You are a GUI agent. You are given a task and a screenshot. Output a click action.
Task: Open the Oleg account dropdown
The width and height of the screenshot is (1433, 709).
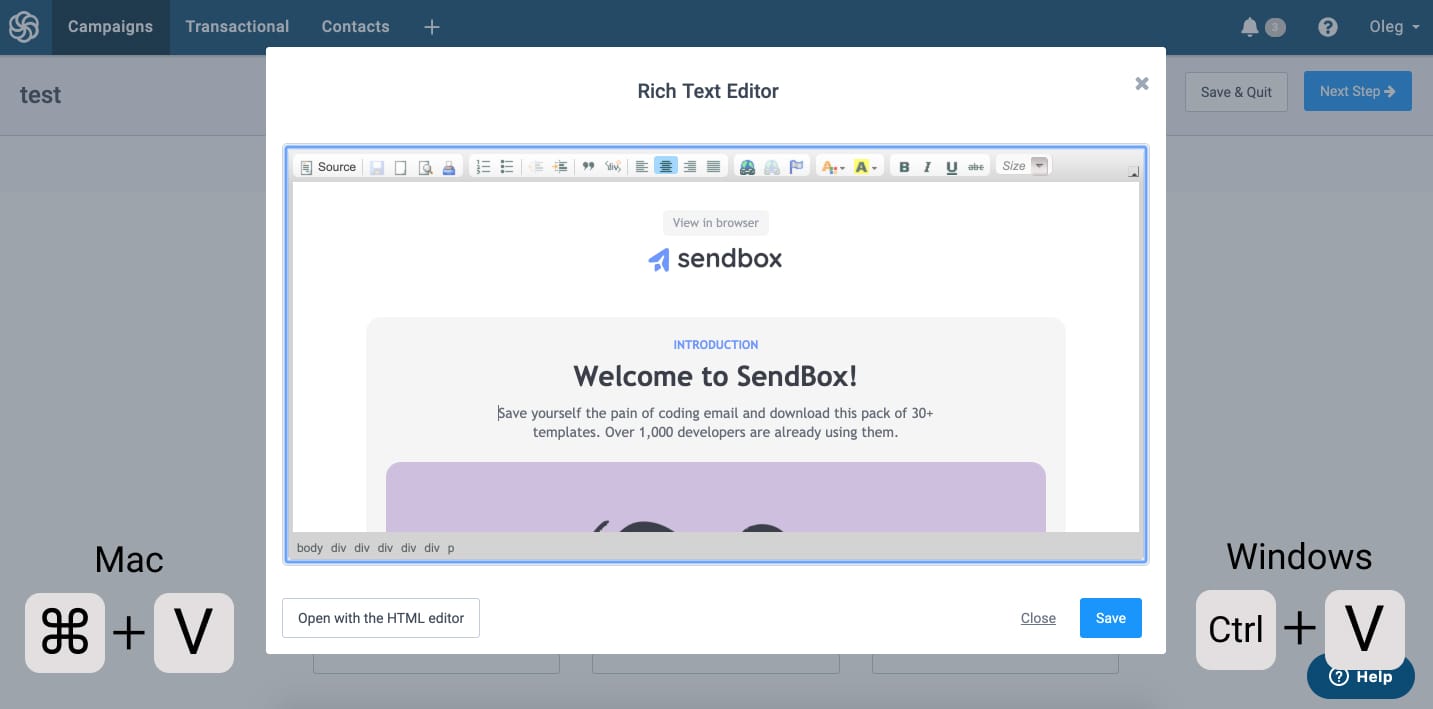pyautogui.click(x=1394, y=27)
